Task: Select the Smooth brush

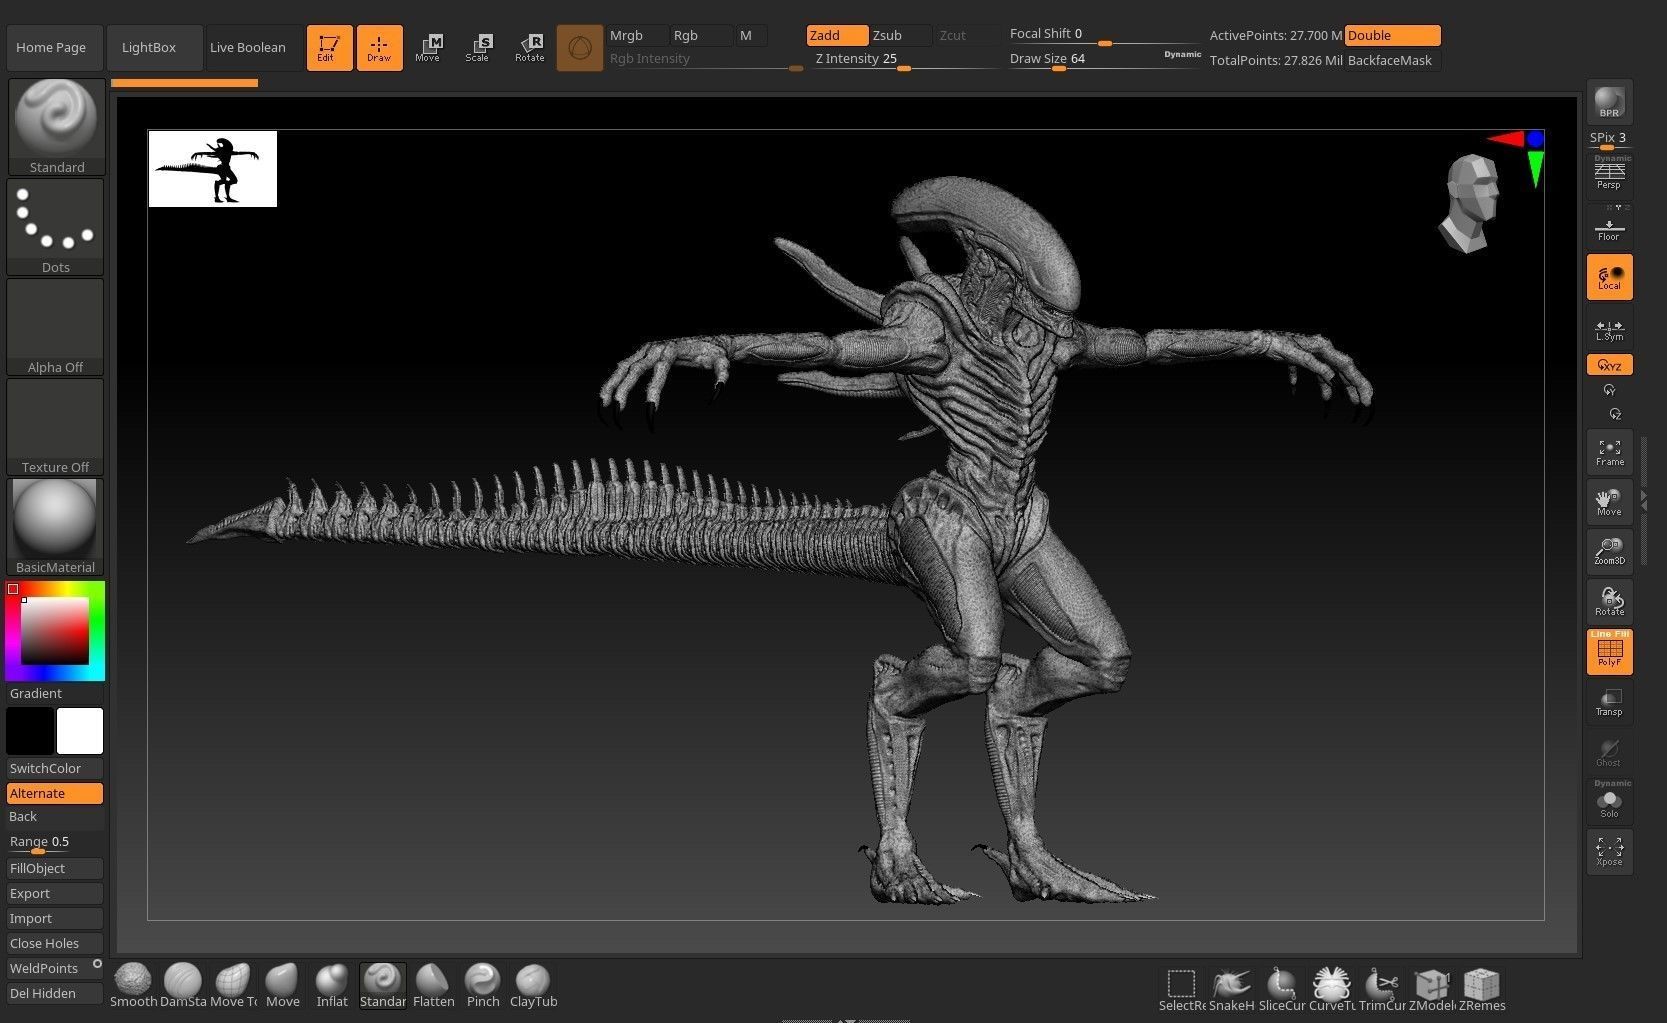Action: (133, 986)
